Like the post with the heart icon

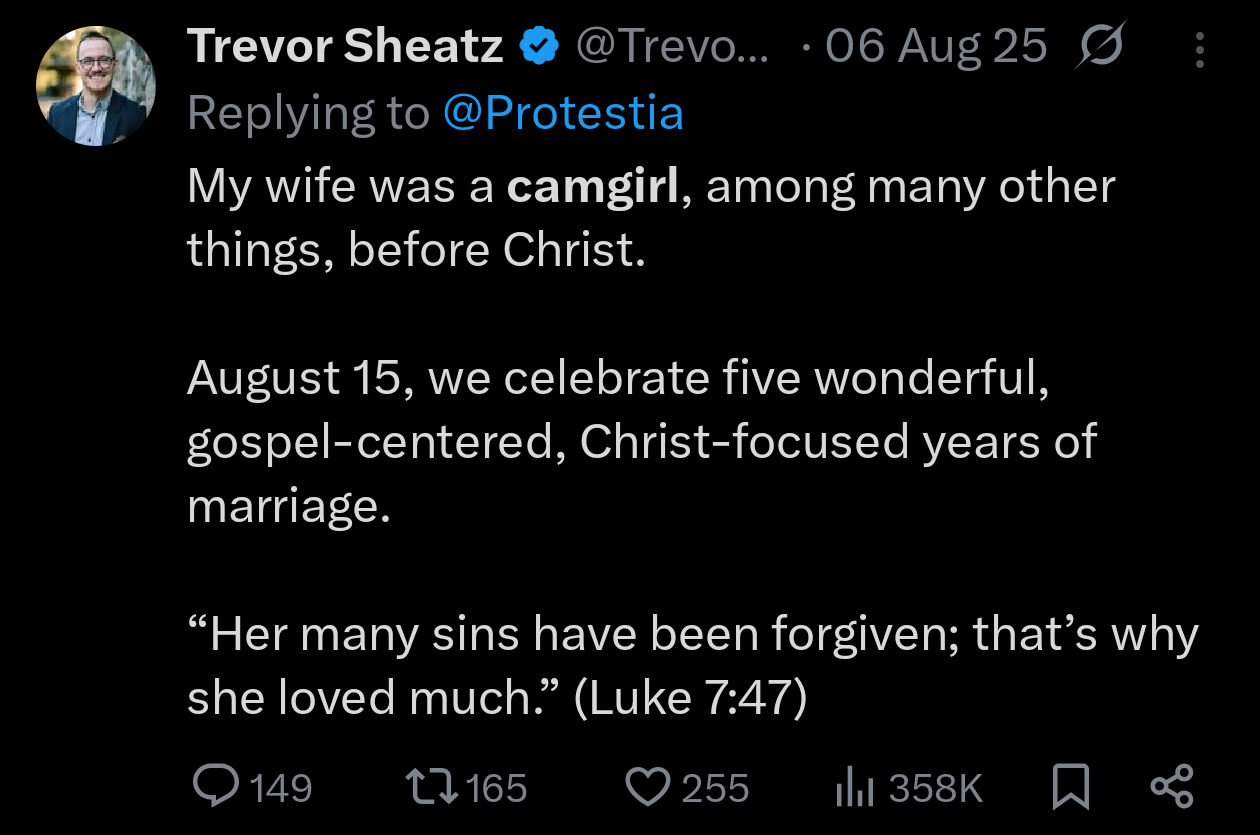point(648,787)
